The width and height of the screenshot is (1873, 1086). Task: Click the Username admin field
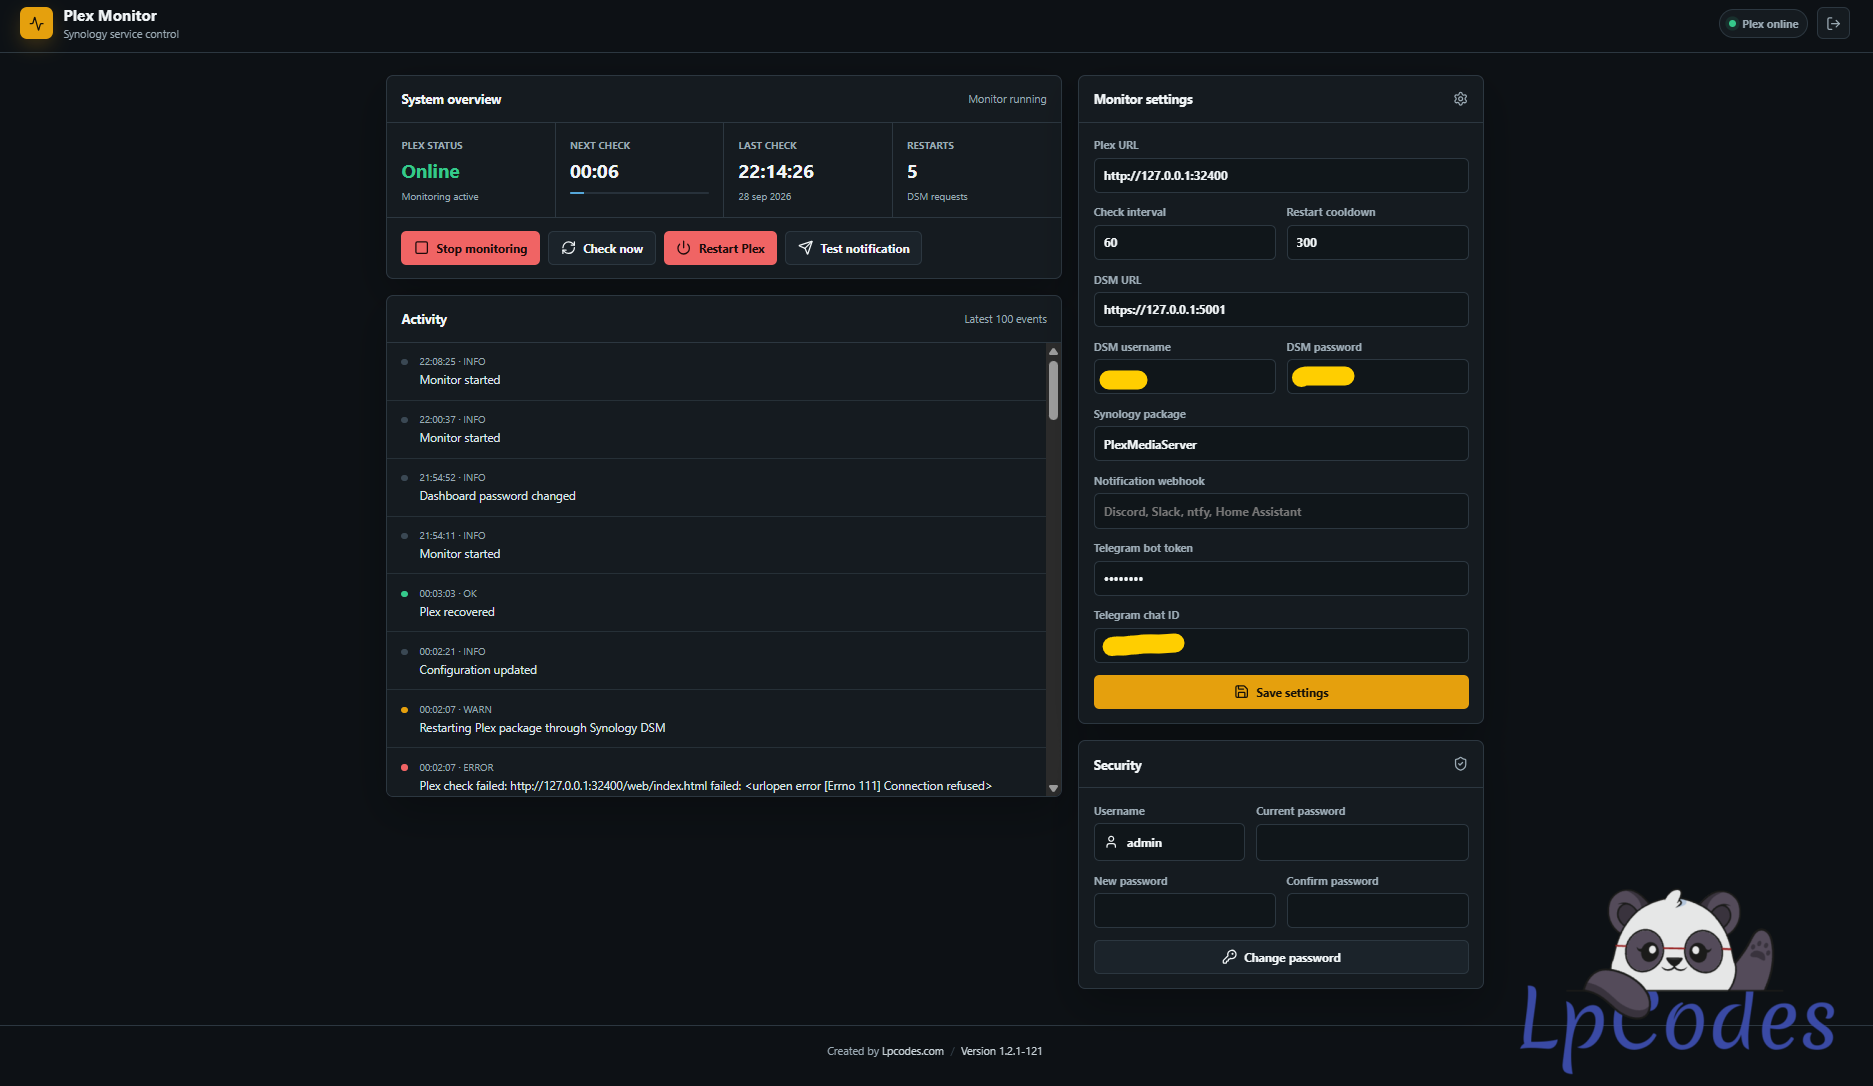[1169, 842]
